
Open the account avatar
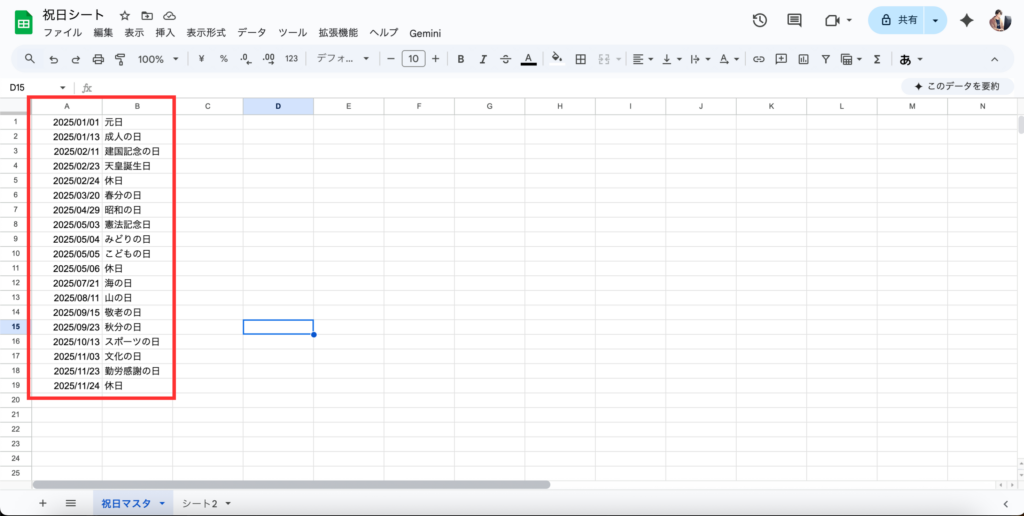(1000, 20)
